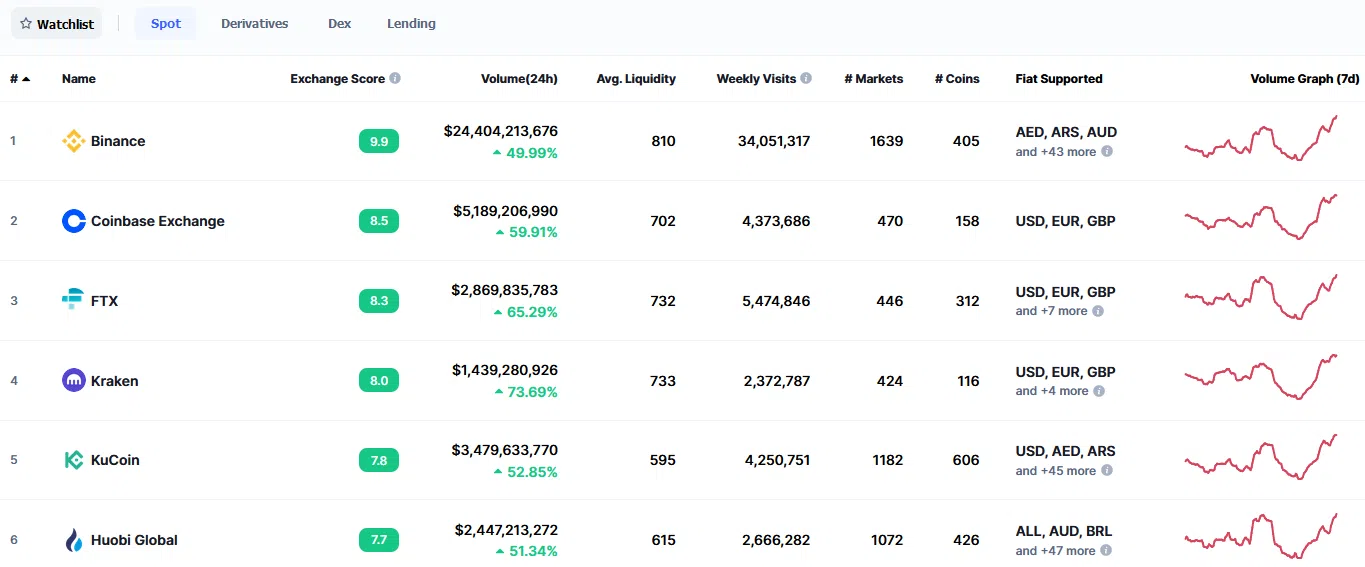Screen dimensions: 1365x567
Task: Click Binance volume $24,404,213,676
Action: click(x=501, y=131)
